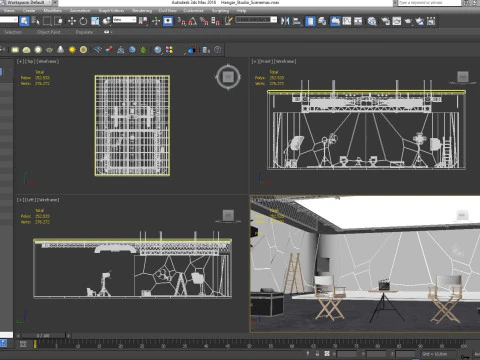The image size is (480, 360).
Task: Click the ViewCube in Top viewport
Action: pos(228,77)
